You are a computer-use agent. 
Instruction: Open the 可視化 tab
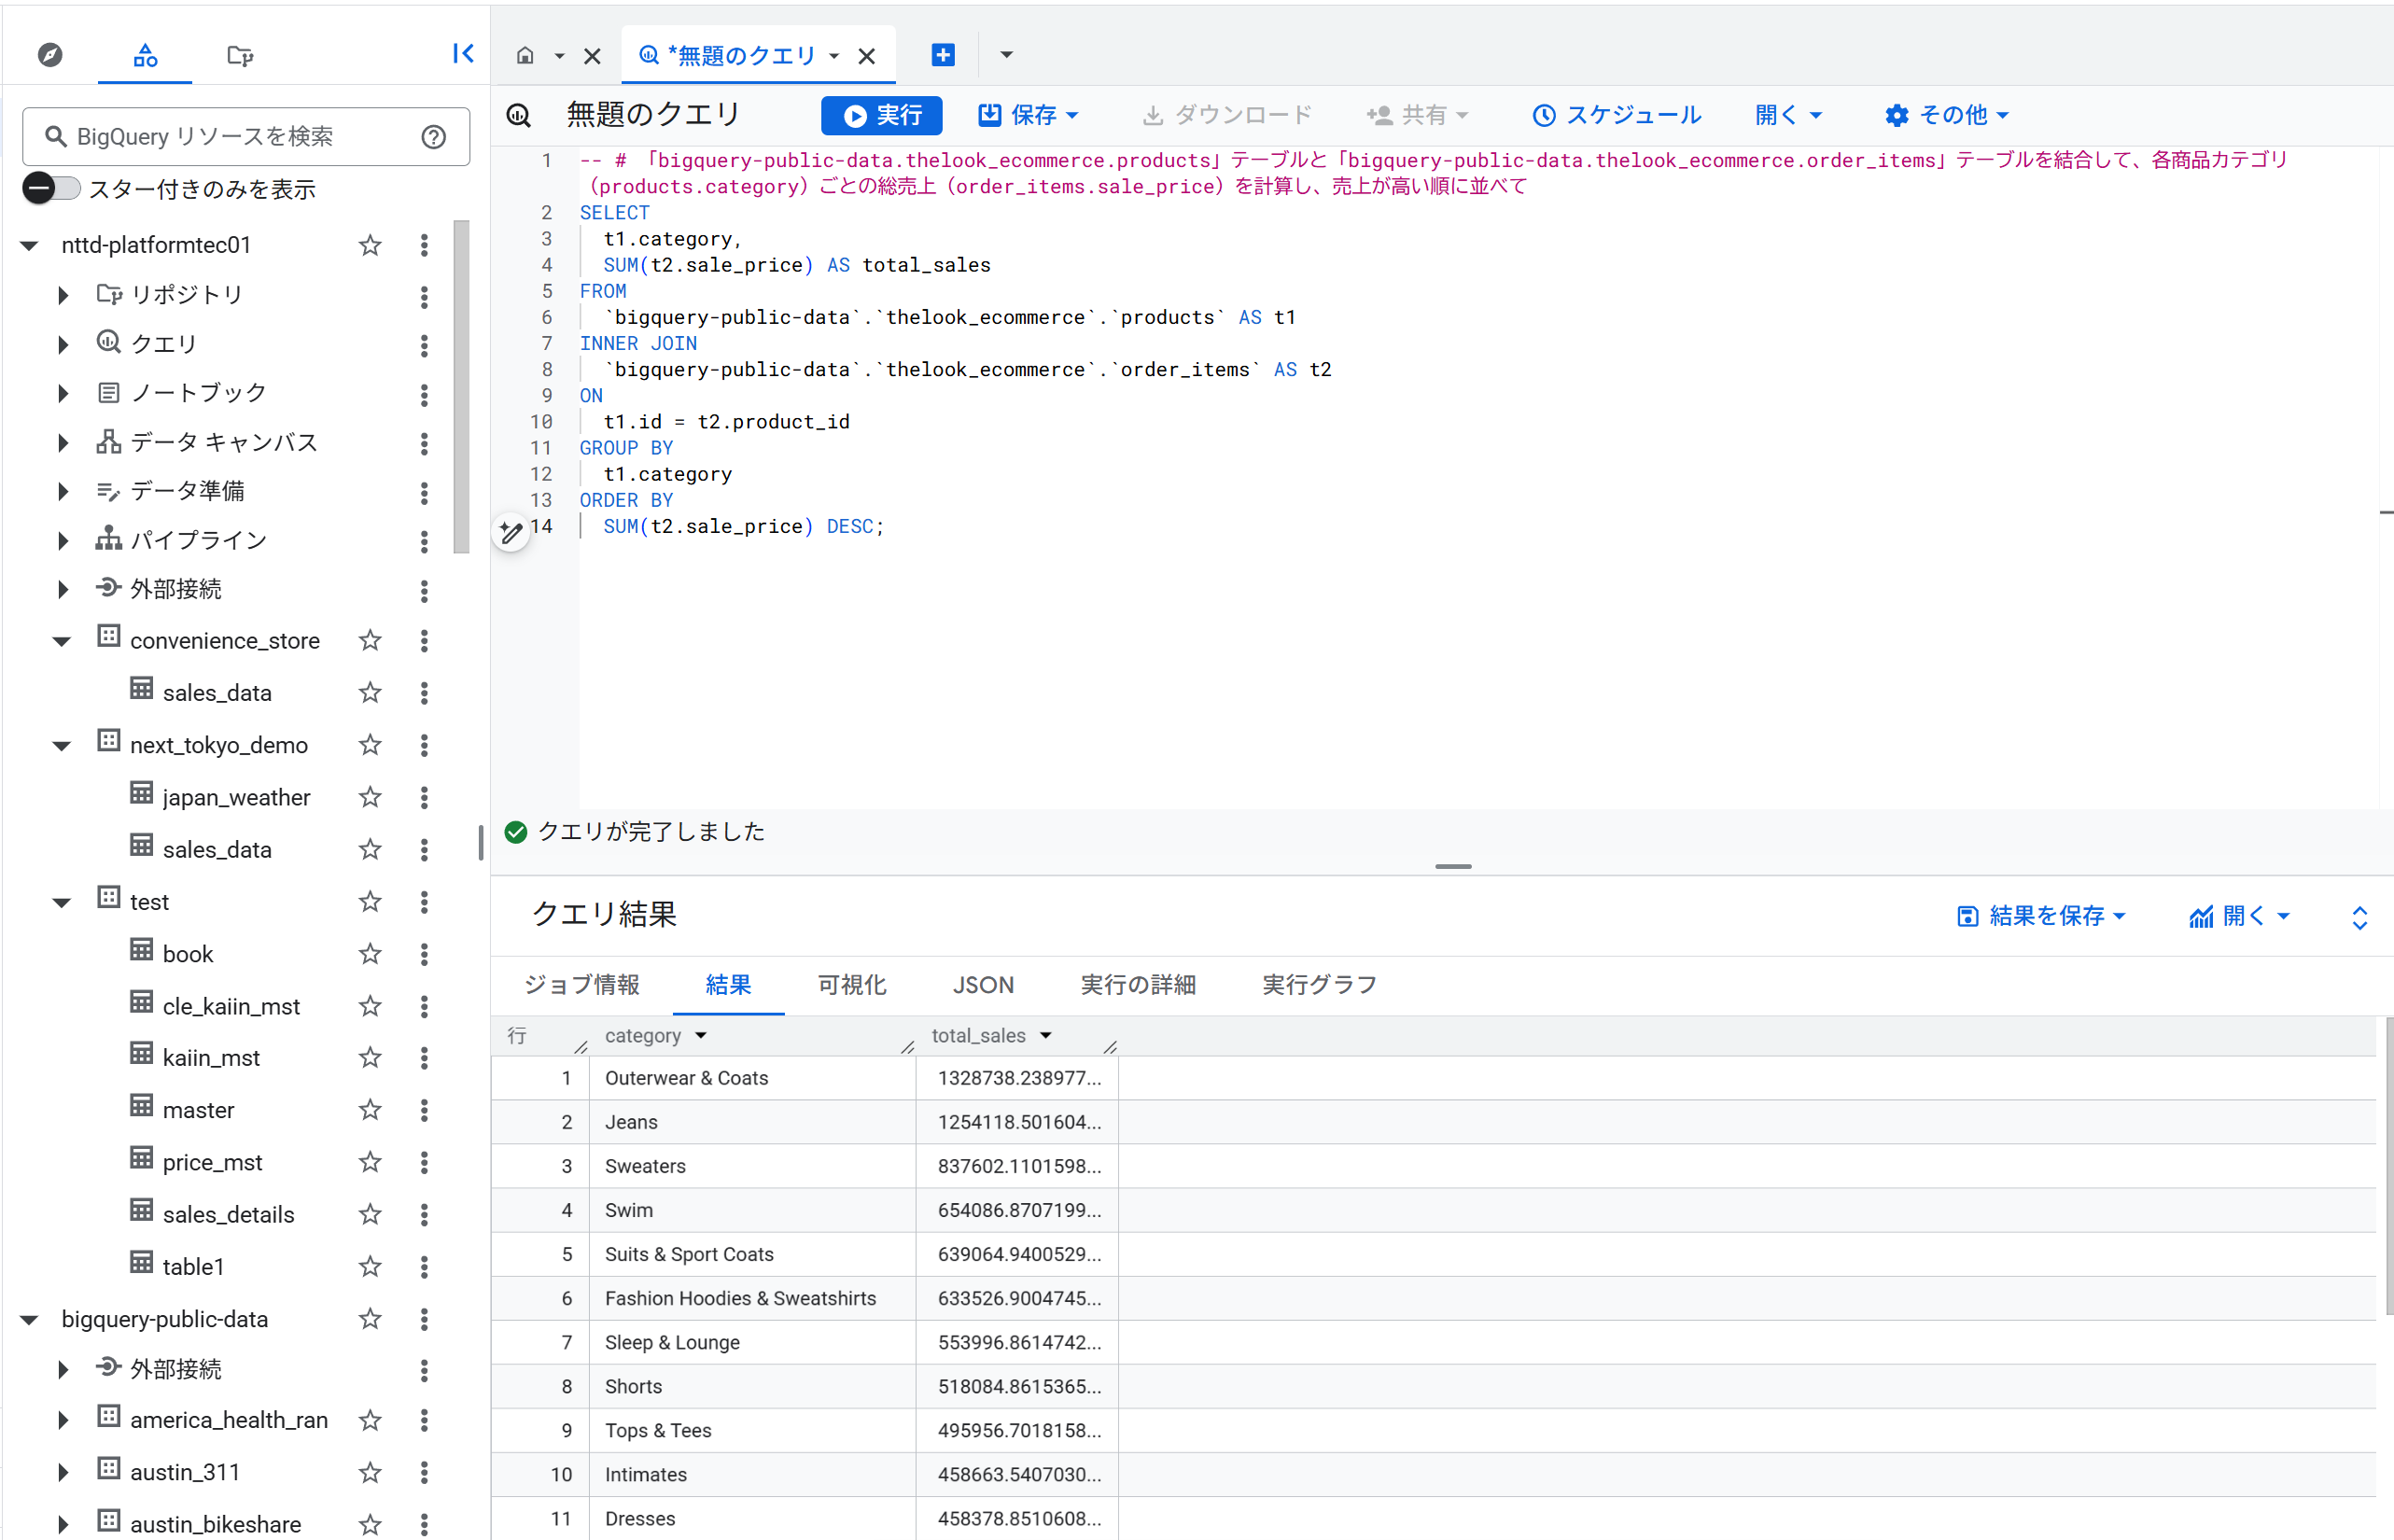click(851, 985)
